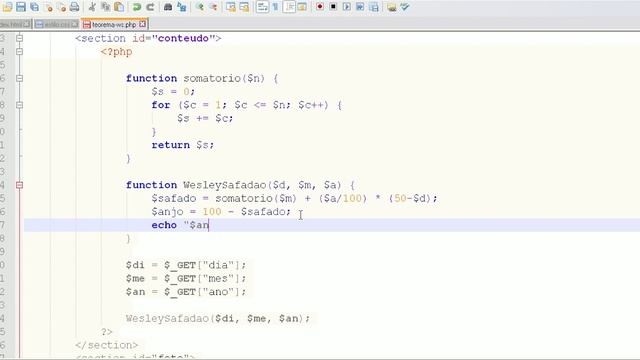Cut selection using the scissors icon
Screen dimensions: 640x360
coord(92,7)
